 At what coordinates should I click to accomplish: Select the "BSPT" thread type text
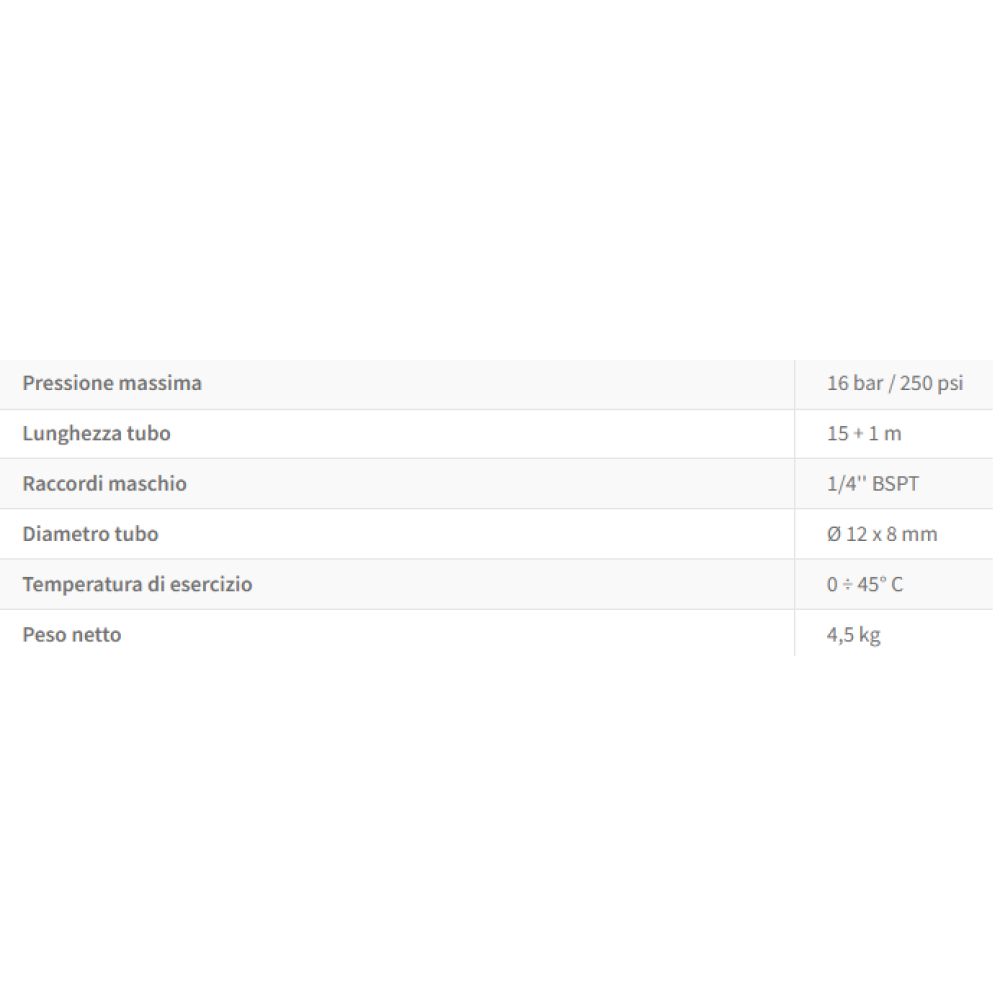pos(895,484)
